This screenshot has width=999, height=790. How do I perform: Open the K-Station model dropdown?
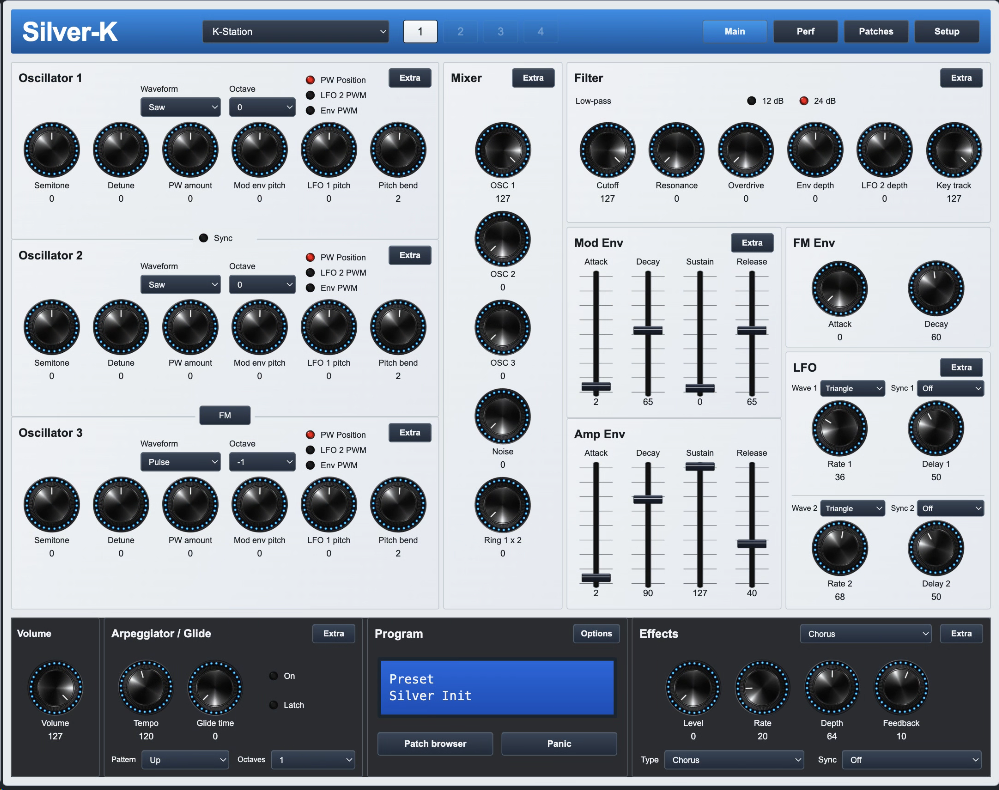296,31
